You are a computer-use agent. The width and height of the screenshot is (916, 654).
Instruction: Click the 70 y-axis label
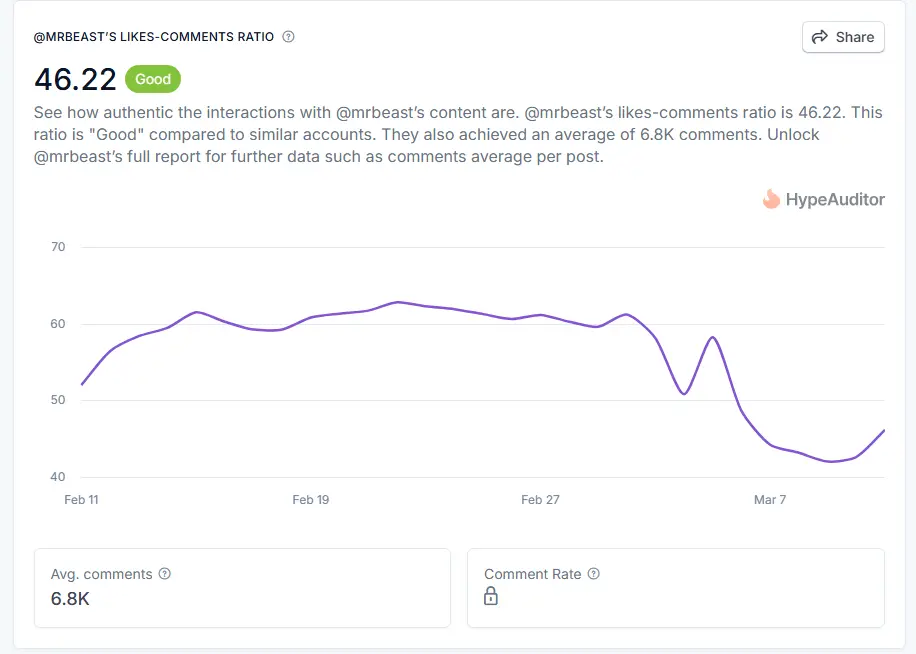(x=57, y=247)
